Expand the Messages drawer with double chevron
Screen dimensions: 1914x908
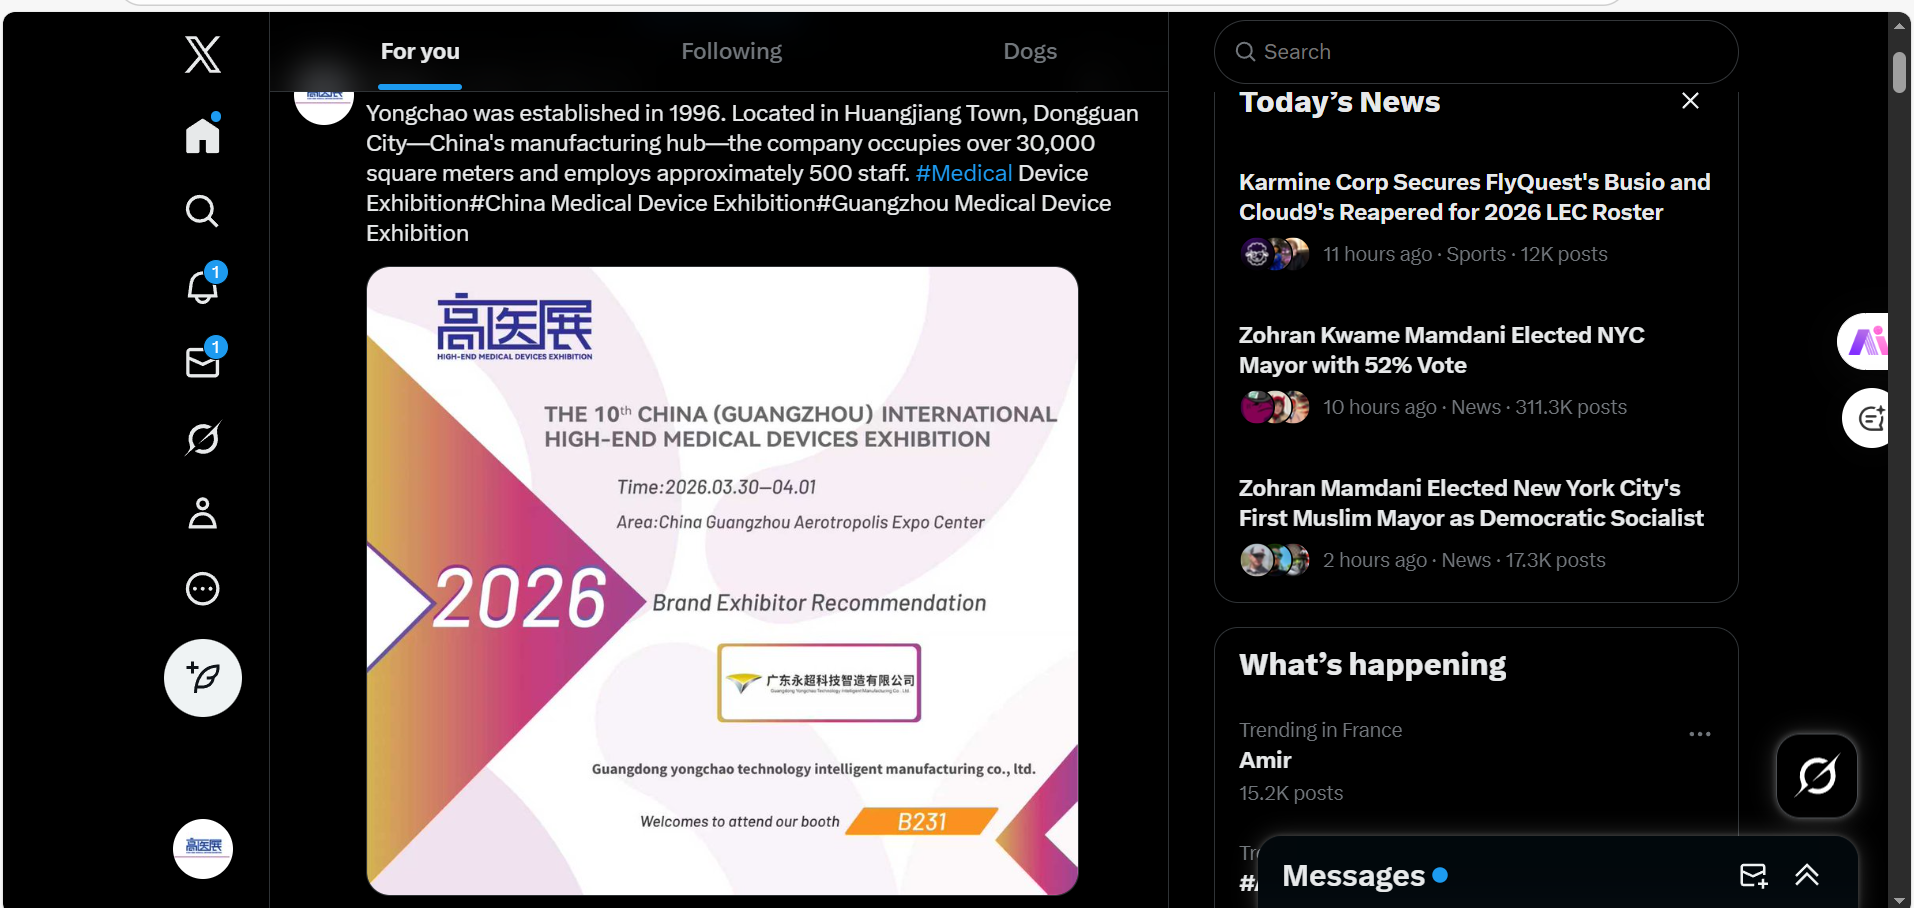click(x=1807, y=876)
